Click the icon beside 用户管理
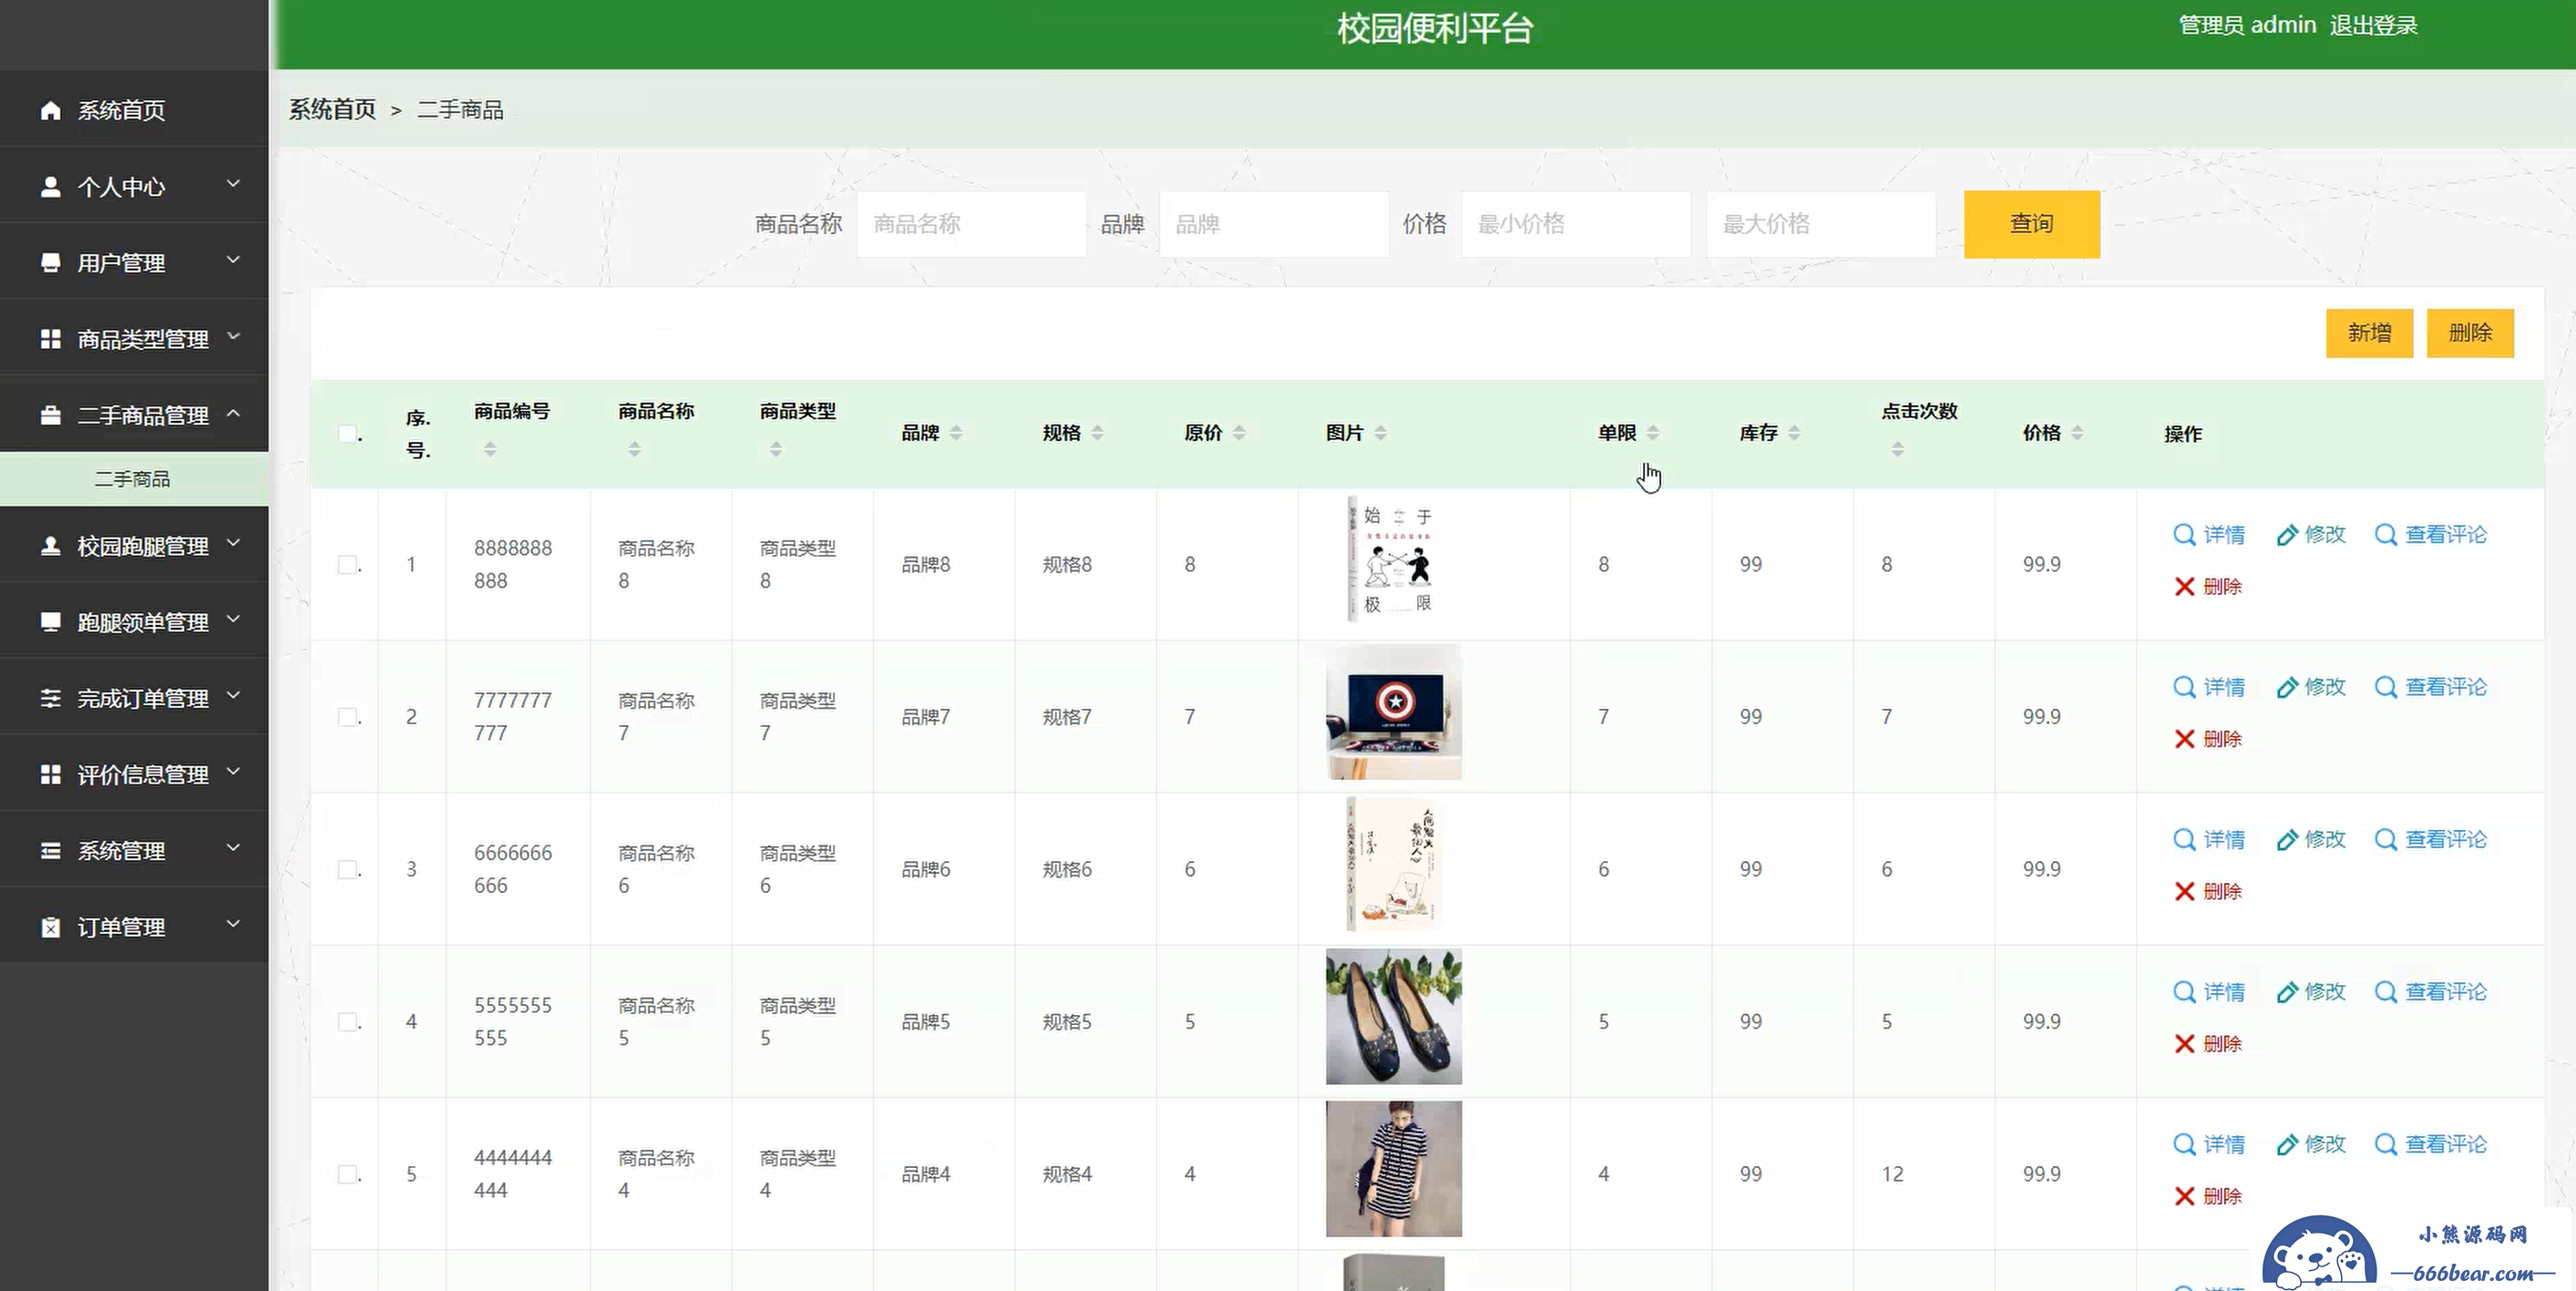 50,263
